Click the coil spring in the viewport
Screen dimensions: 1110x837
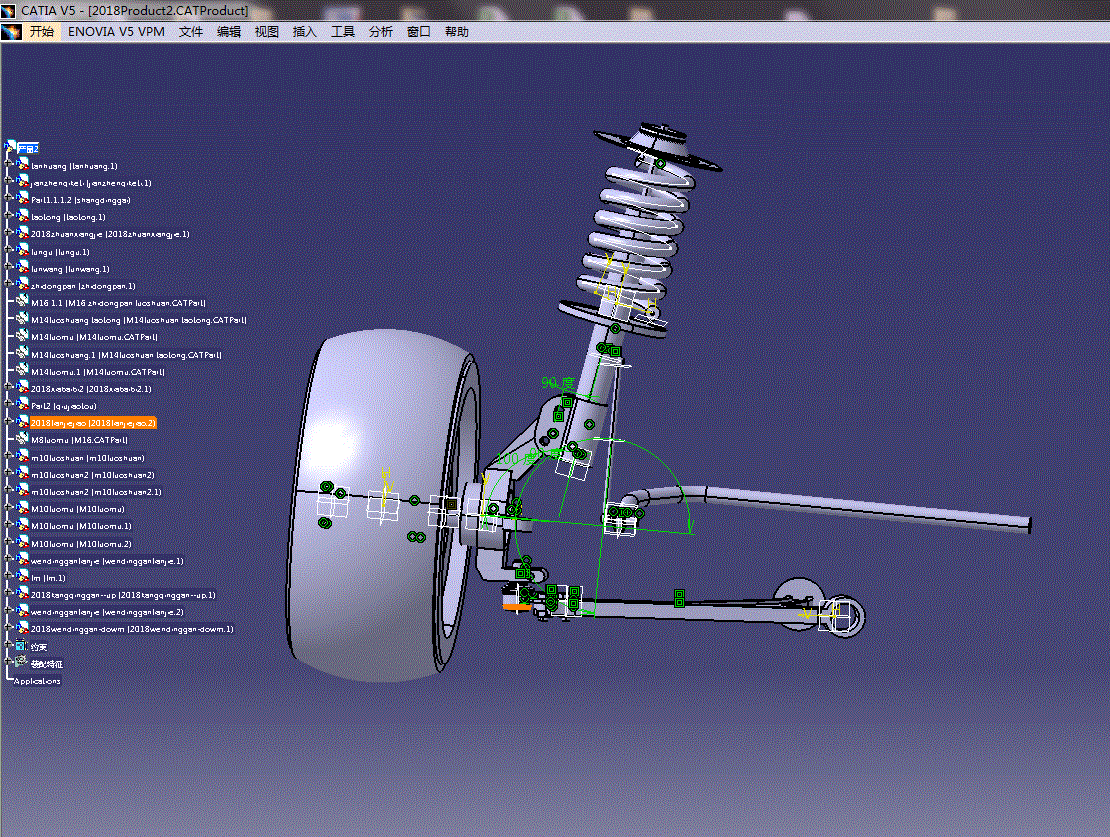pos(634,234)
